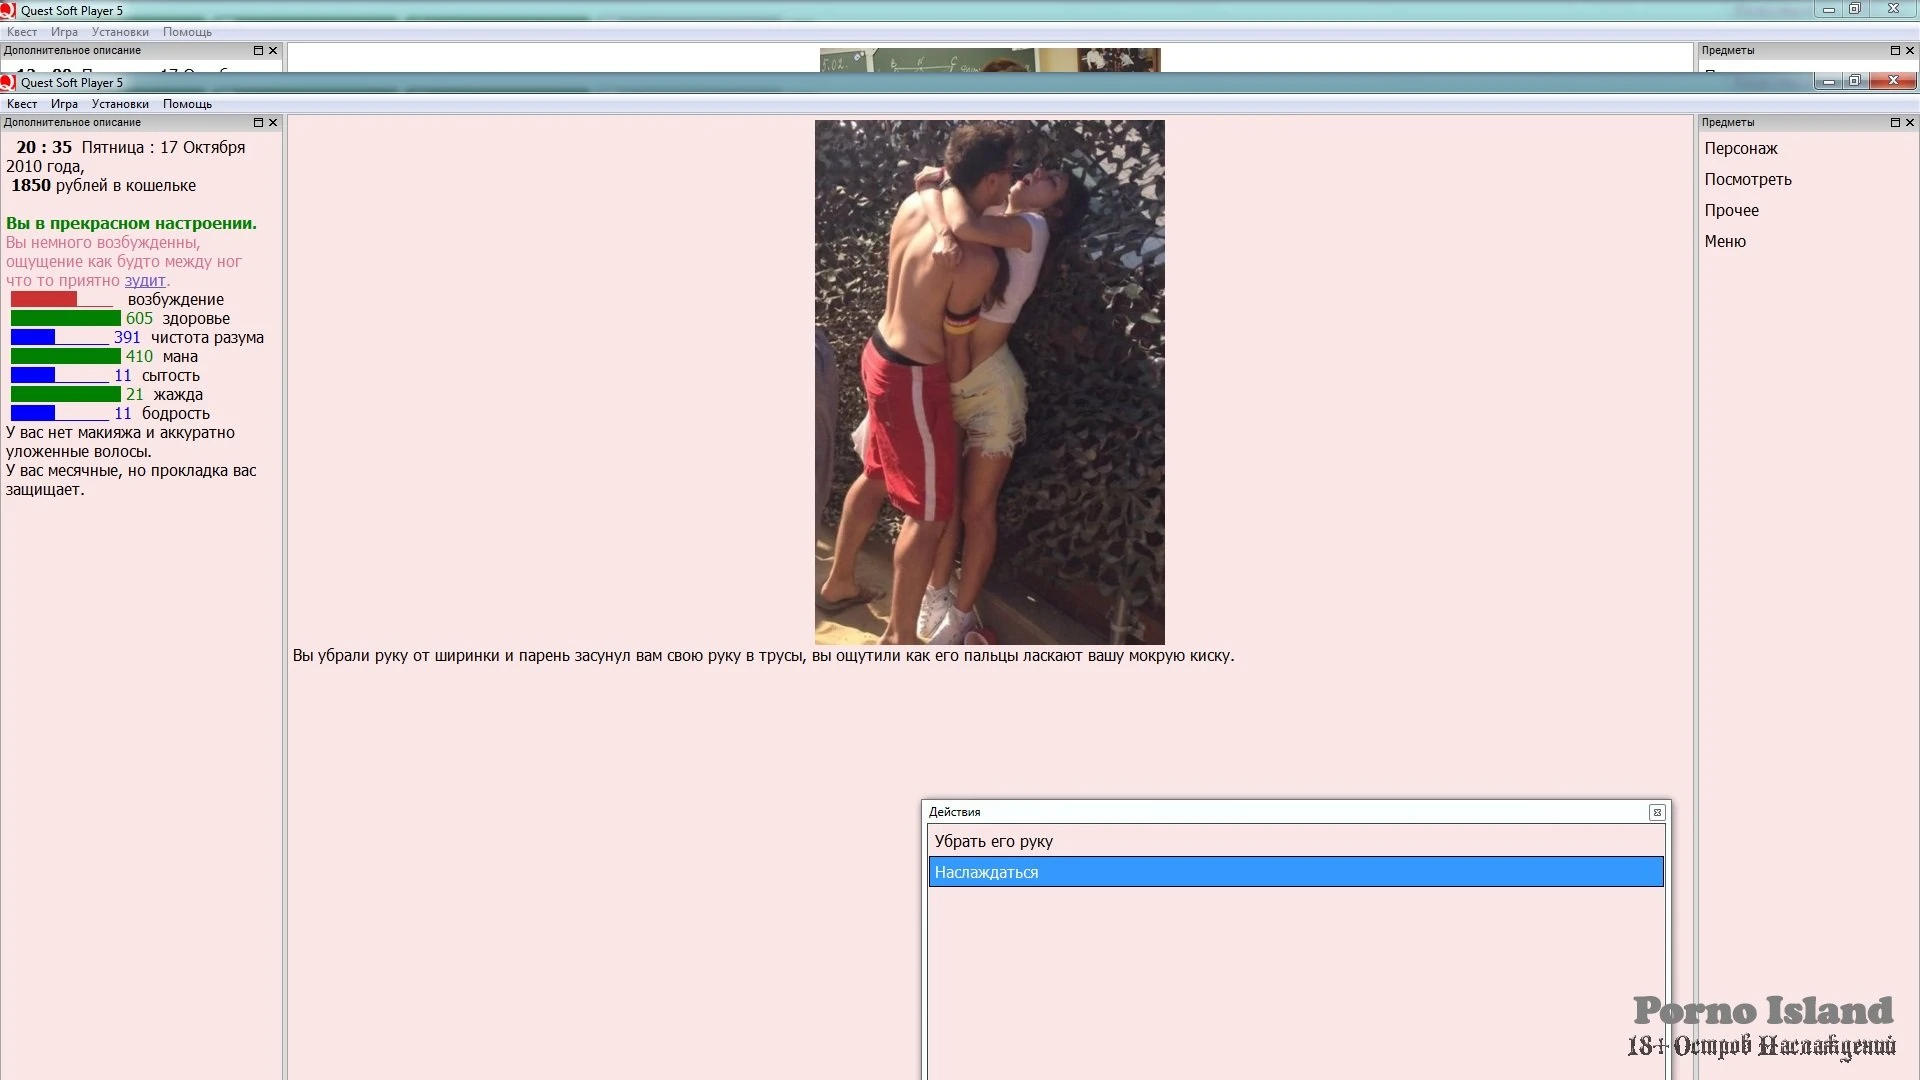Open the Квест menu in front window
The image size is (1920, 1080).
coord(22,104)
